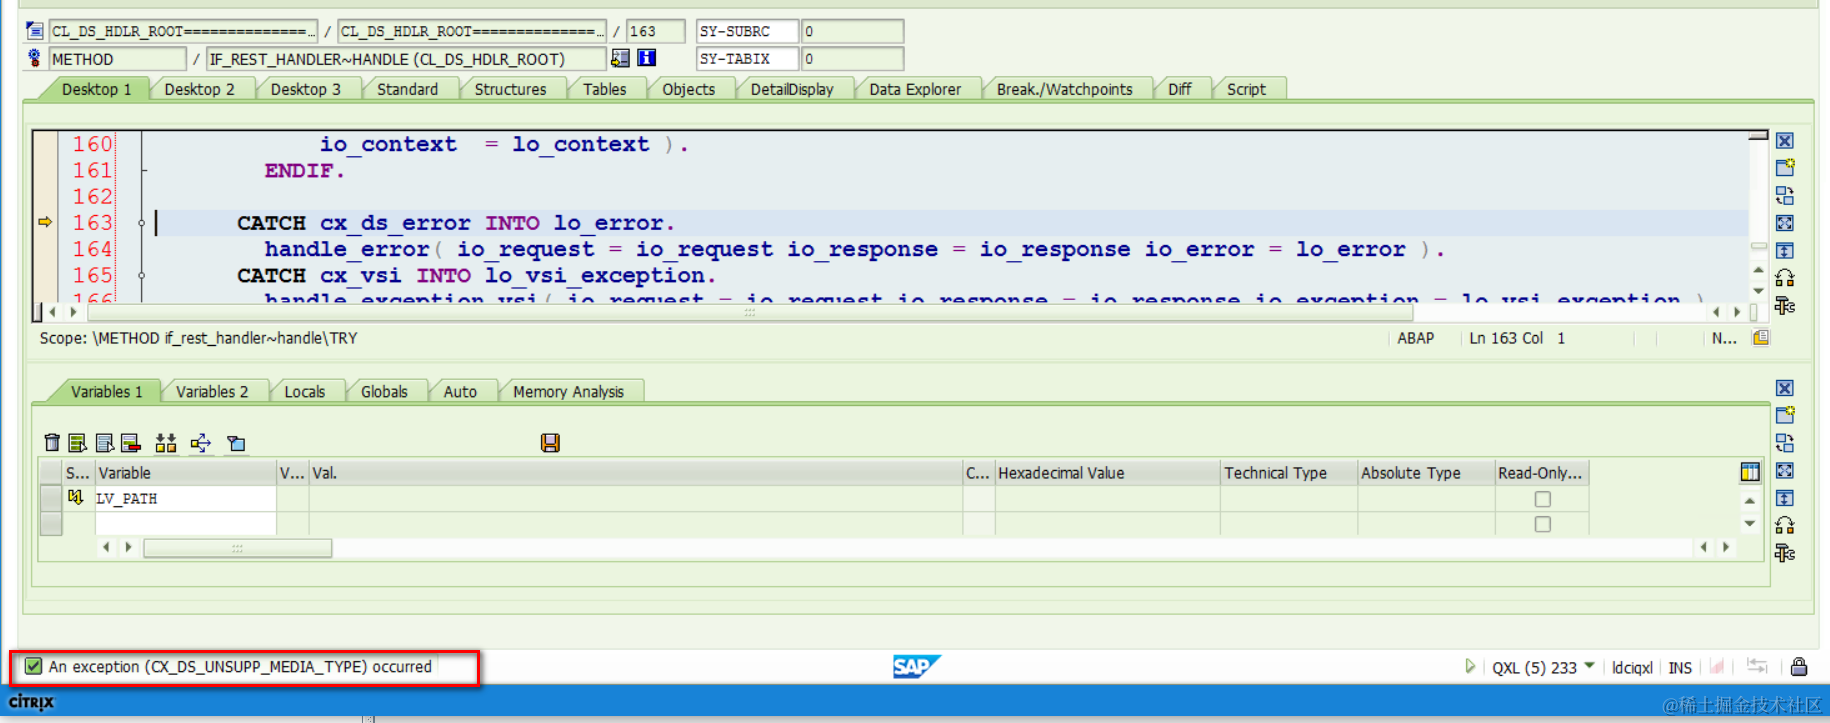Click the Variable column header
Image resolution: width=1830 pixels, height=723 pixels.
click(184, 473)
